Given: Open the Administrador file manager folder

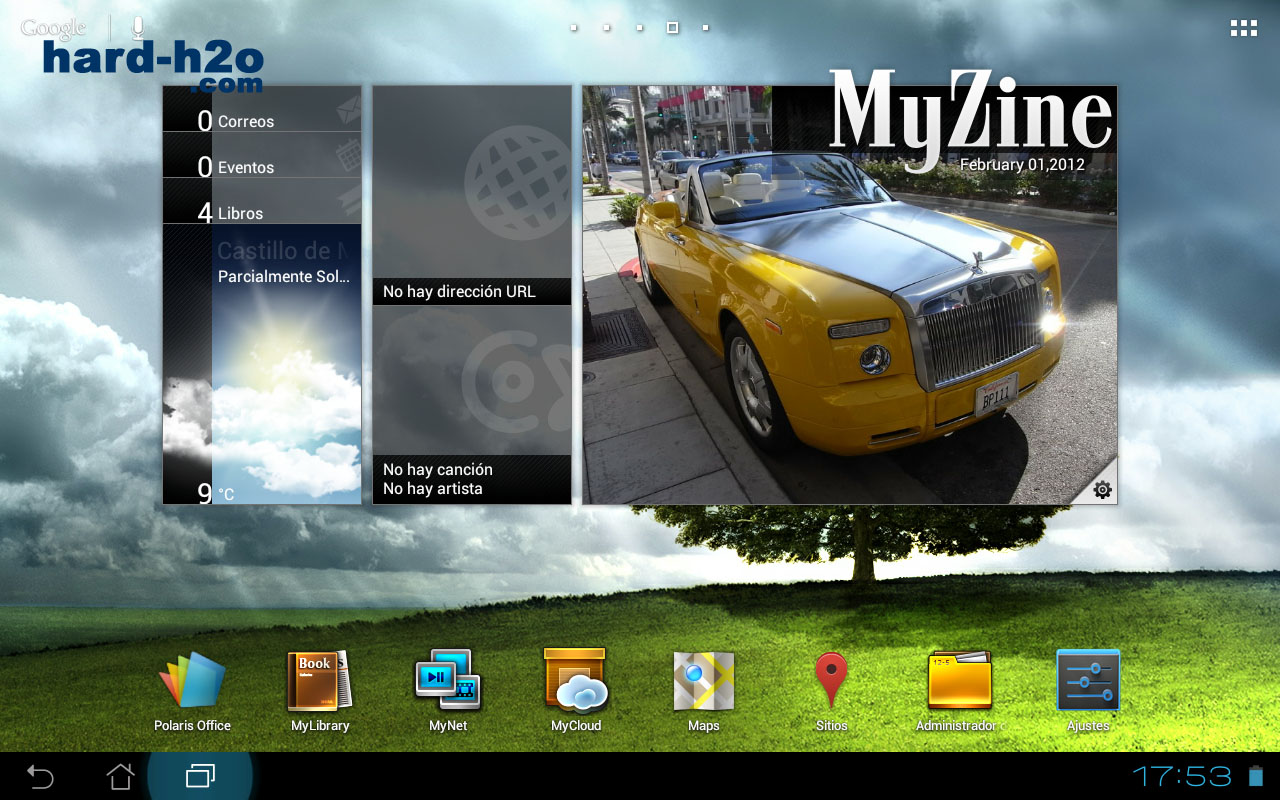Looking at the screenshot, I should tap(960, 691).
